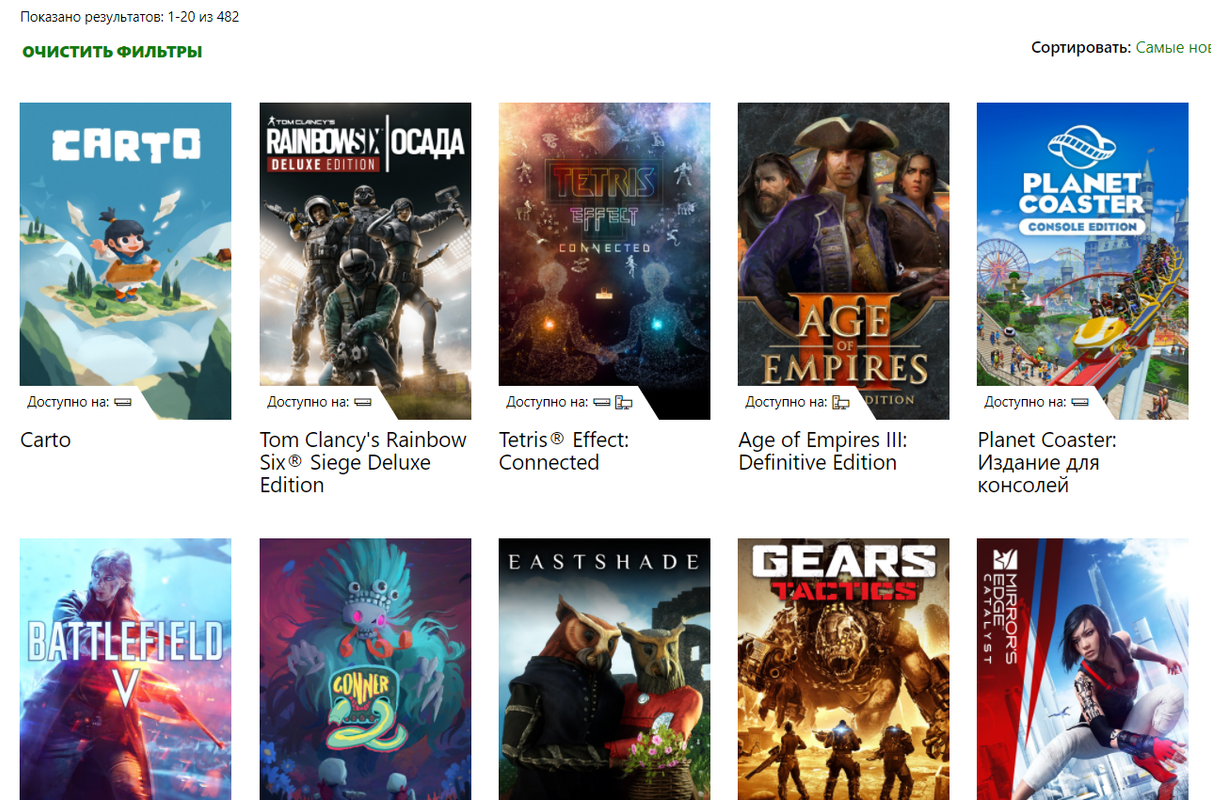Click the "ОЧИСТИТЬ ФИЛЬТРЫ" link
The height and width of the screenshot is (800, 1211).
click(112, 51)
